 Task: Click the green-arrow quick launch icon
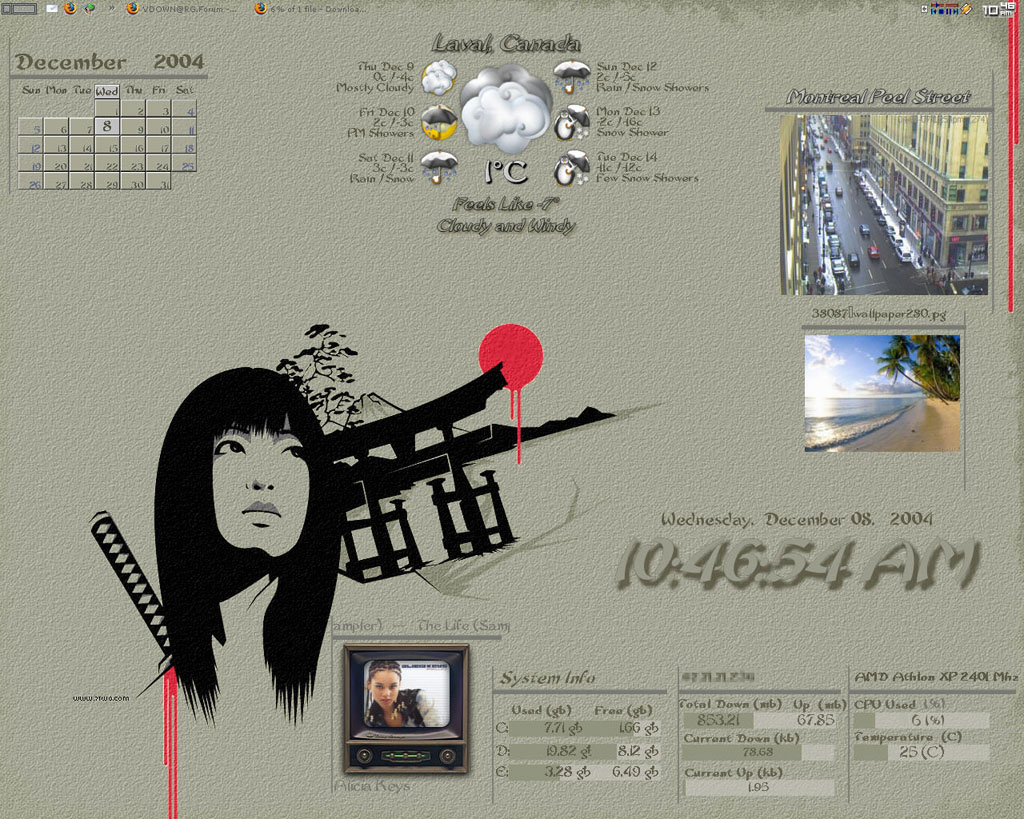pos(89,8)
